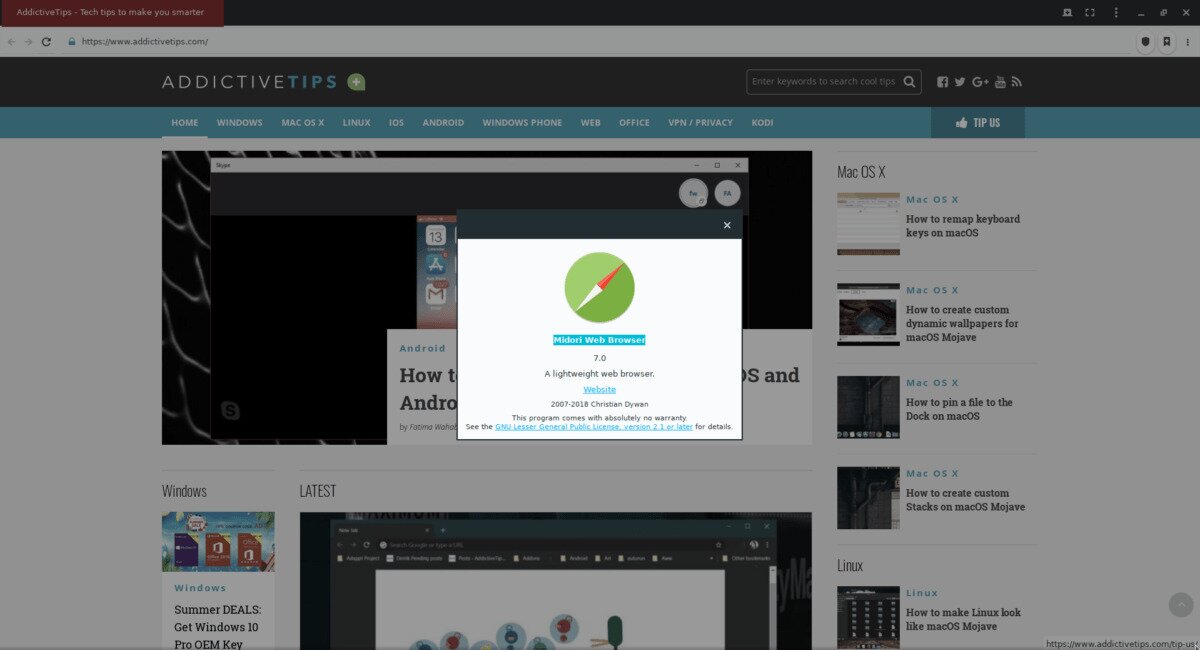Reload the page with the refresh icon
This screenshot has height=650, width=1200.
point(46,42)
